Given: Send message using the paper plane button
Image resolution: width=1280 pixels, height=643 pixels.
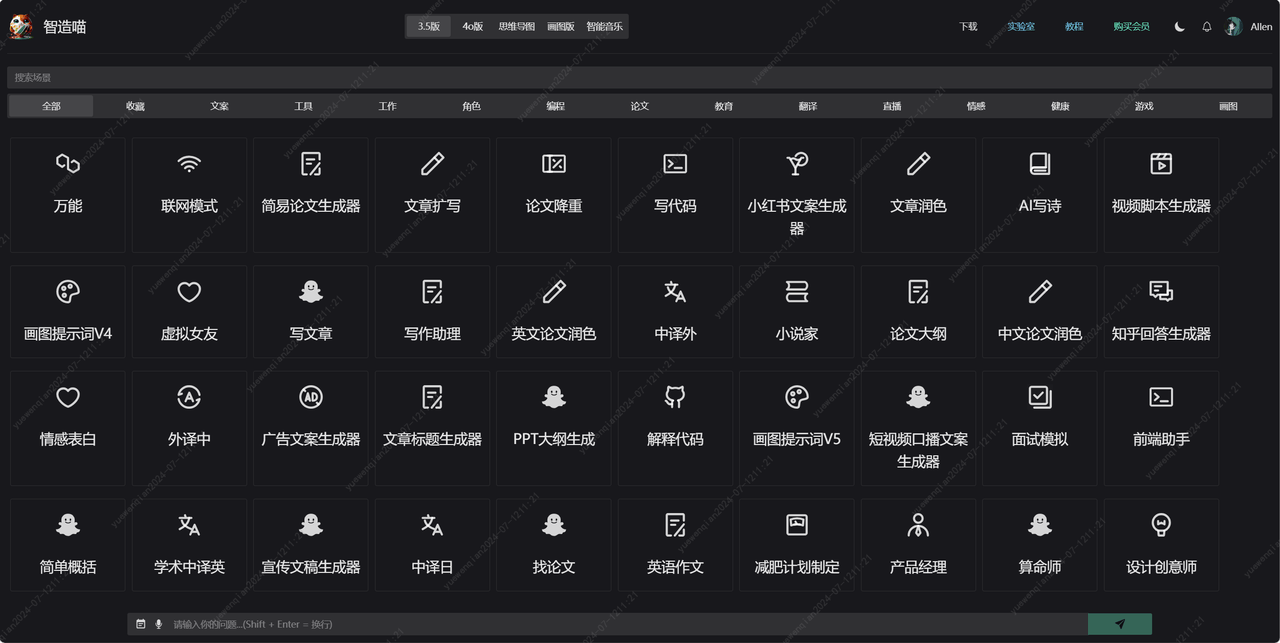Looking at the screenshot, I should pos(1119,624).
